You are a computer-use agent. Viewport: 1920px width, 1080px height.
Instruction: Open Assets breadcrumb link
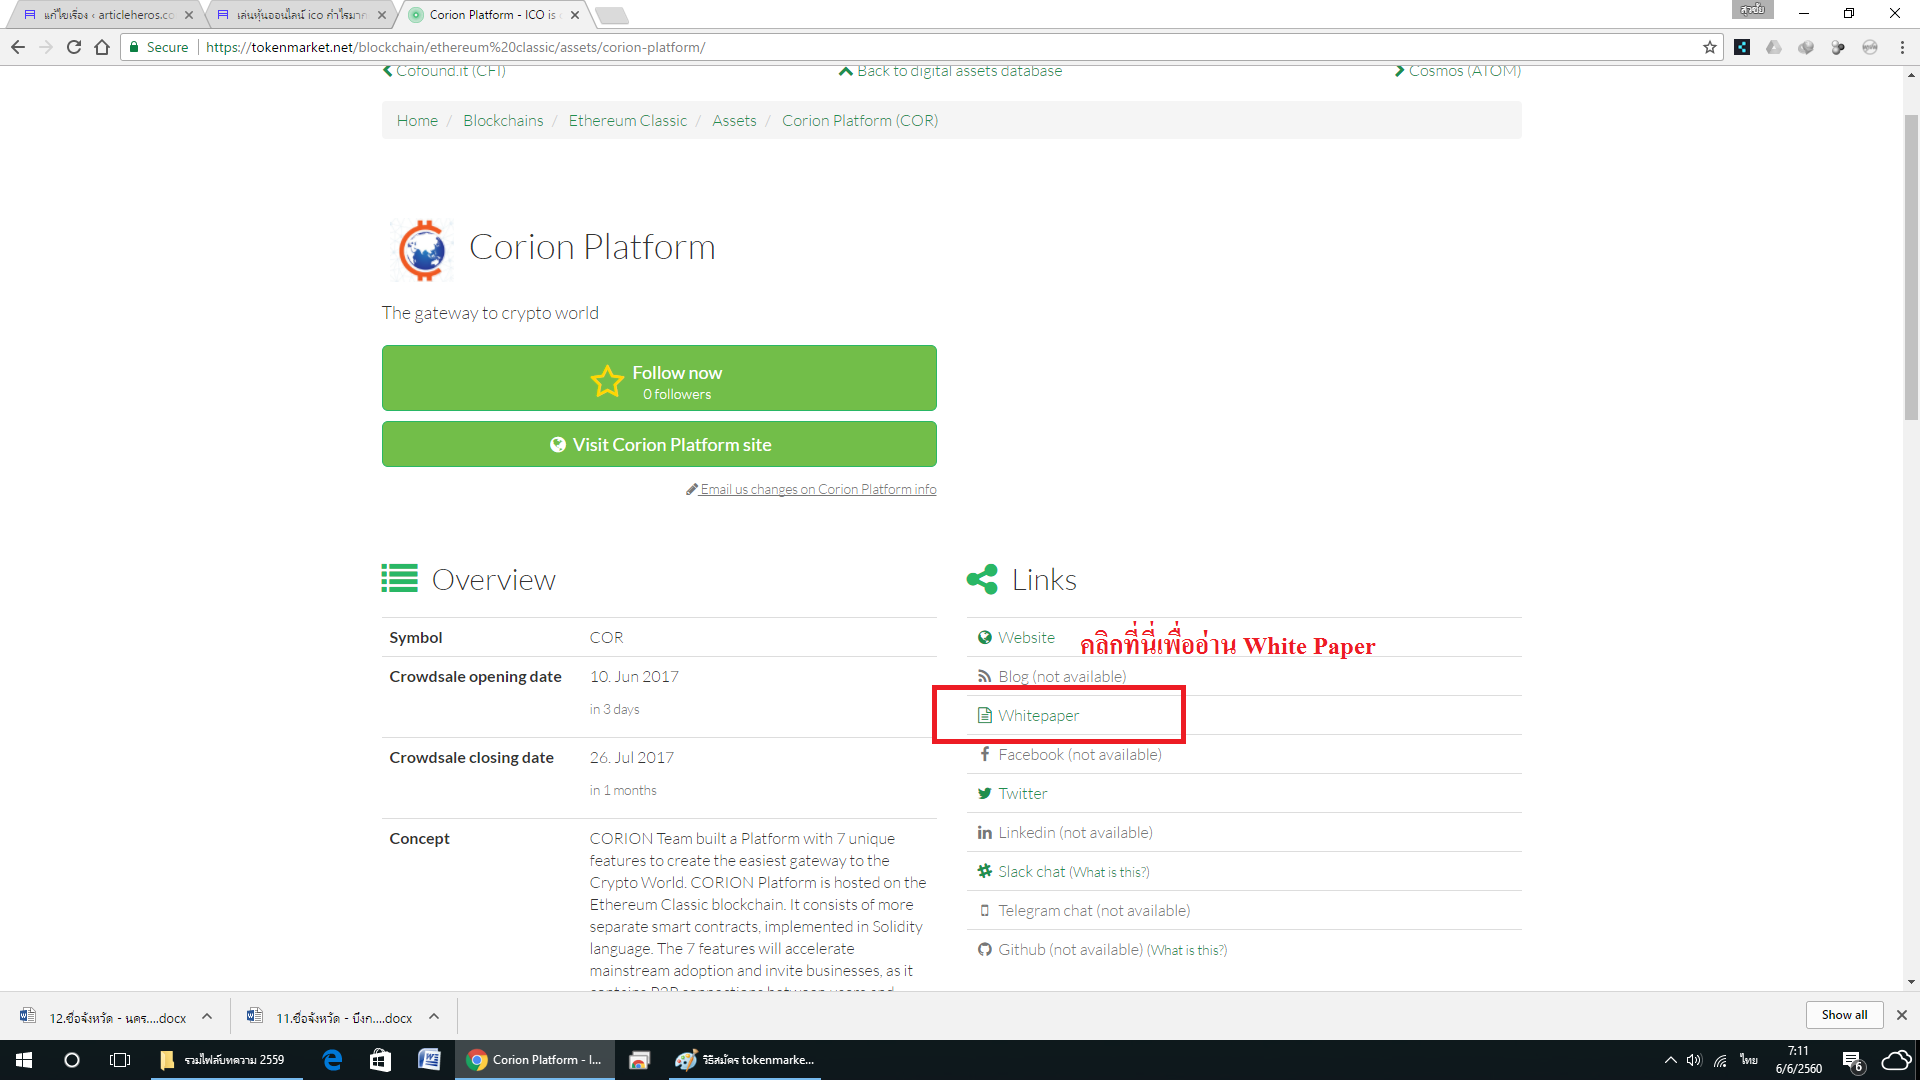[734, 120]
